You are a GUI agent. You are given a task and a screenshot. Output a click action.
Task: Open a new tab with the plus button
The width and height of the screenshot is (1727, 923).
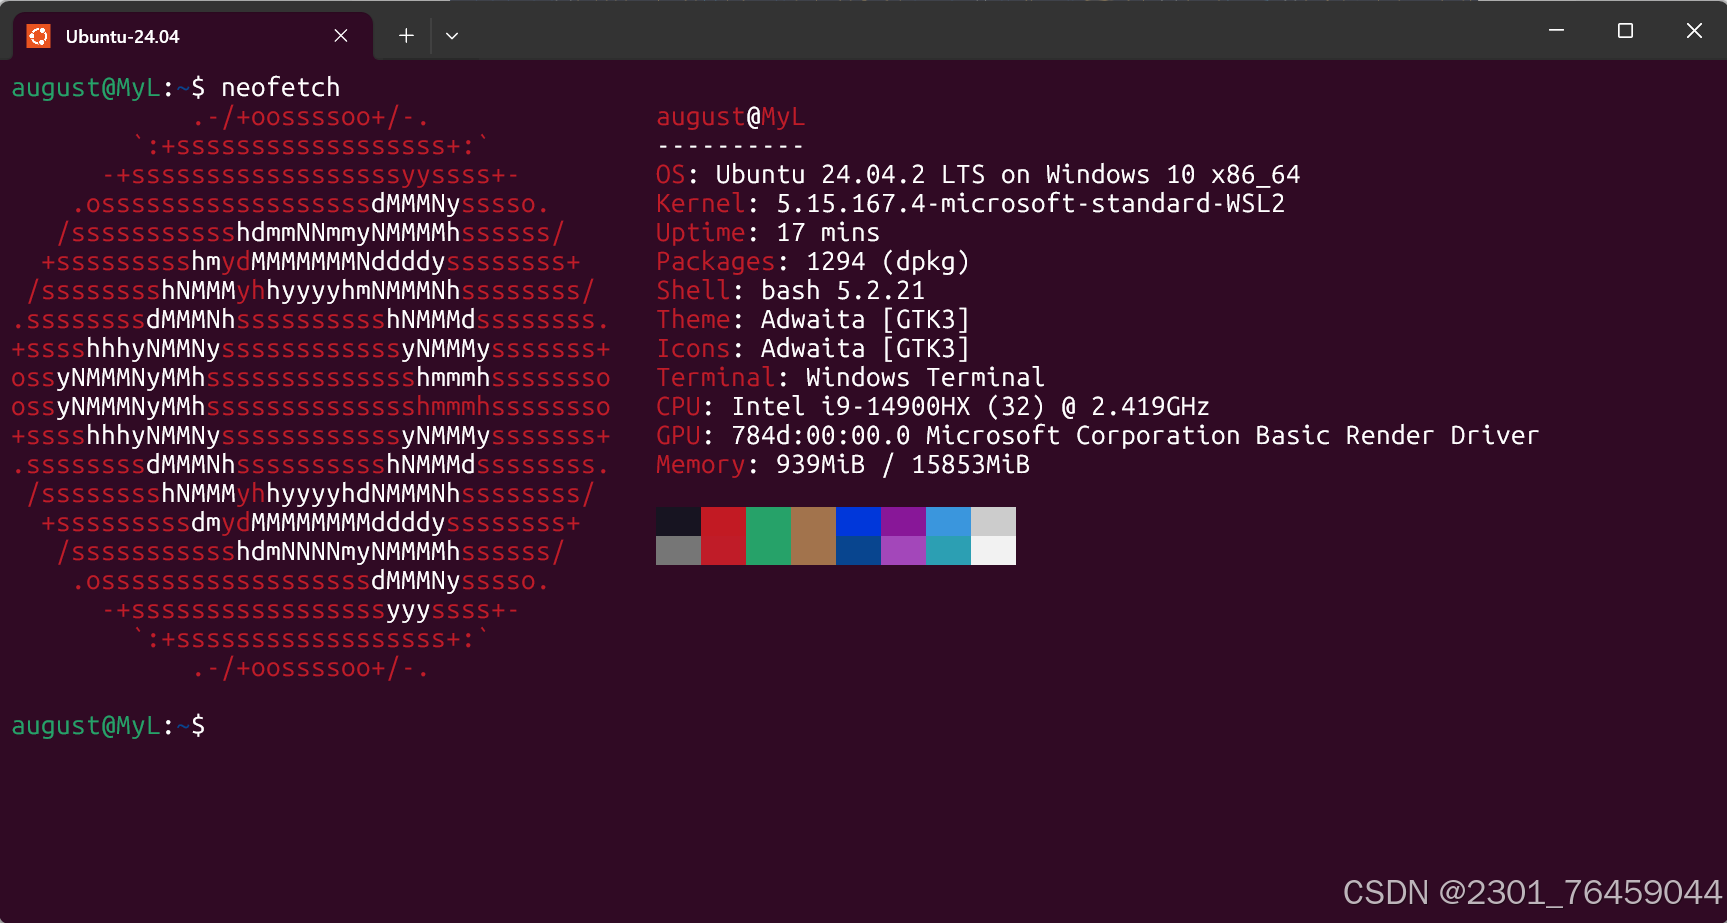[x=406, y=34]
